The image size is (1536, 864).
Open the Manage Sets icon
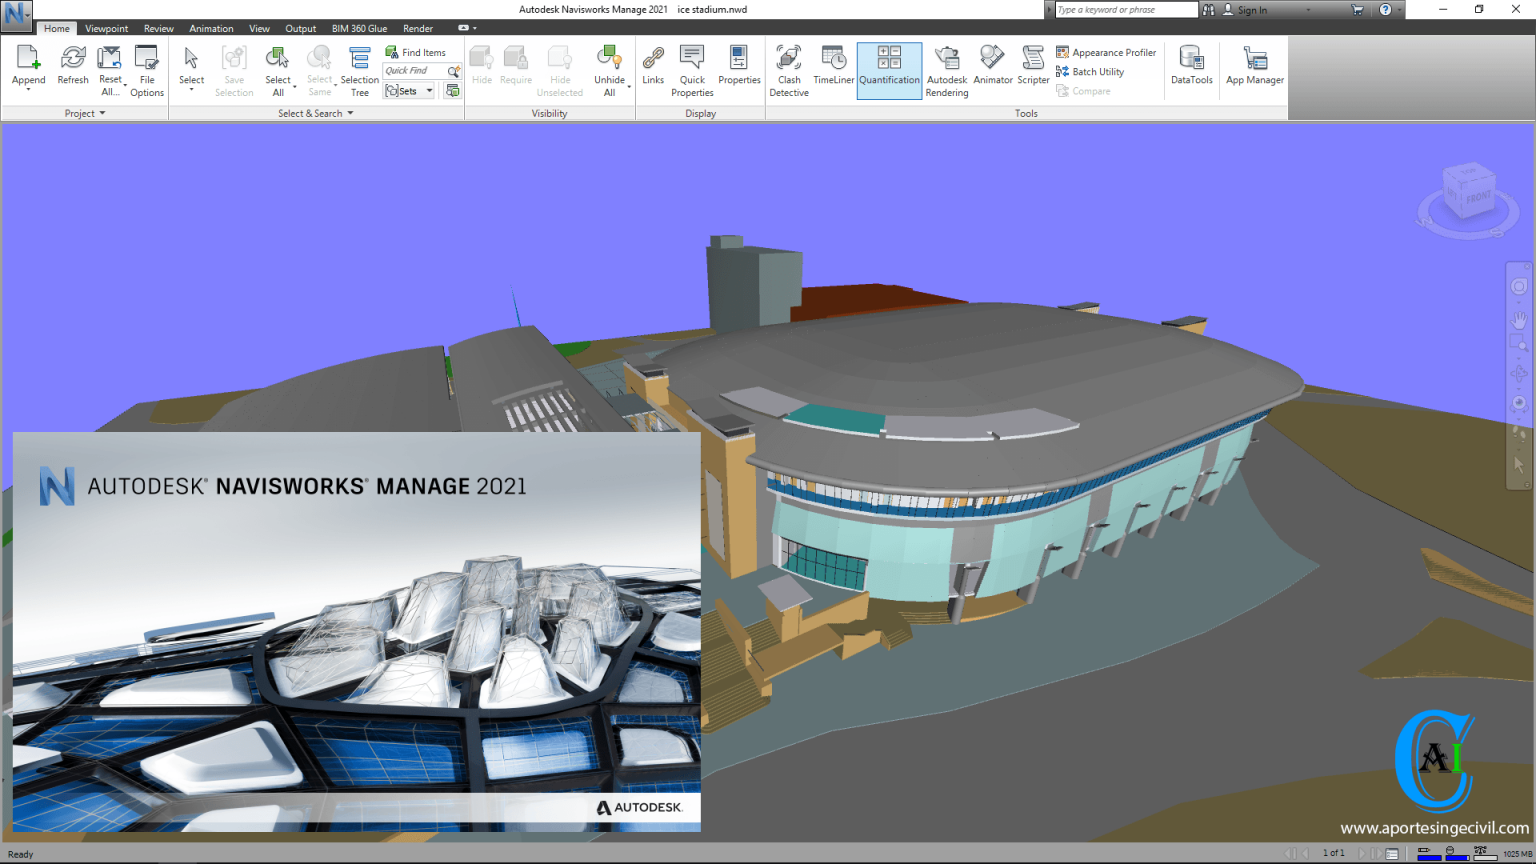pyautogui.click(x=453, y=91)
